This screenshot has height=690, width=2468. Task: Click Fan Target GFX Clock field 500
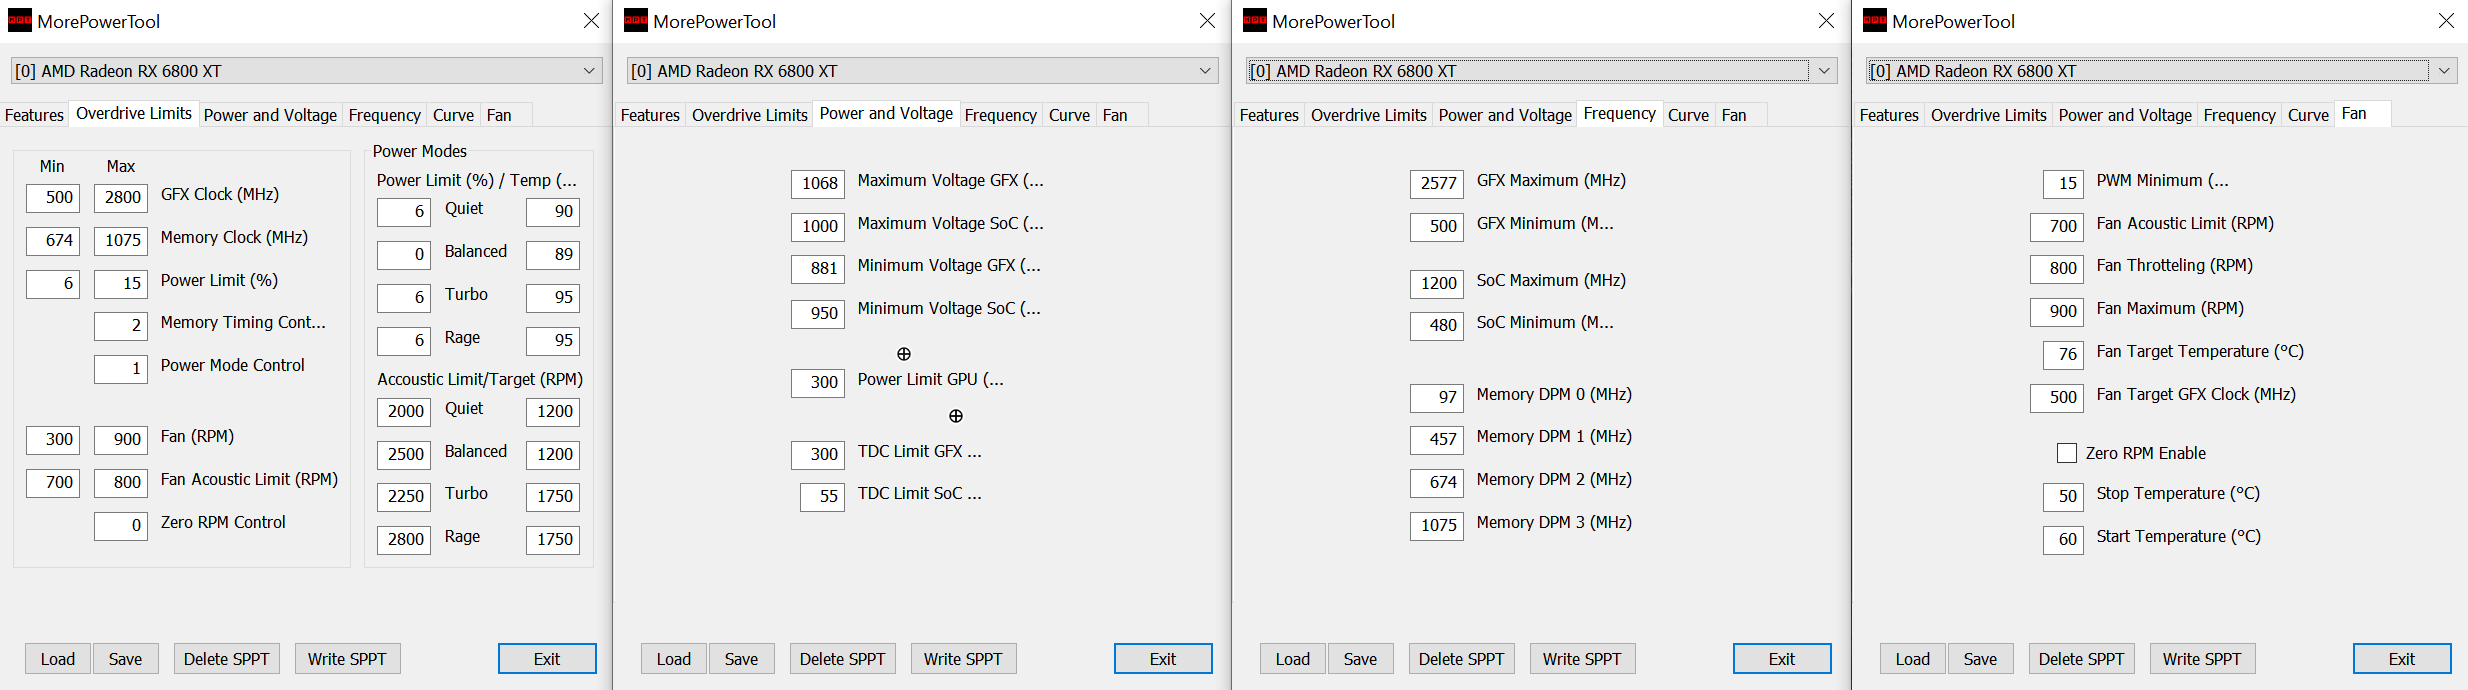click(2057, 398)
